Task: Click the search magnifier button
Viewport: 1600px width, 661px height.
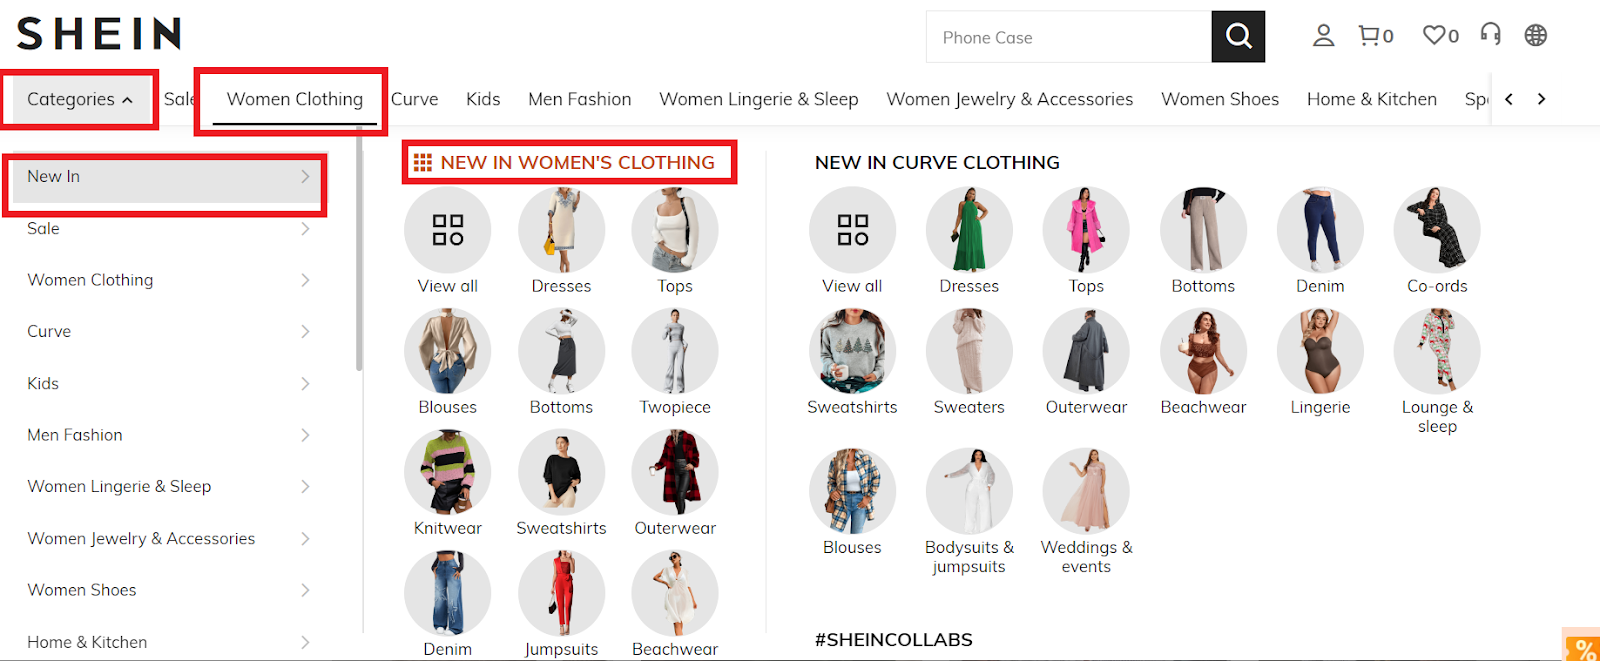Action: 1238,37
